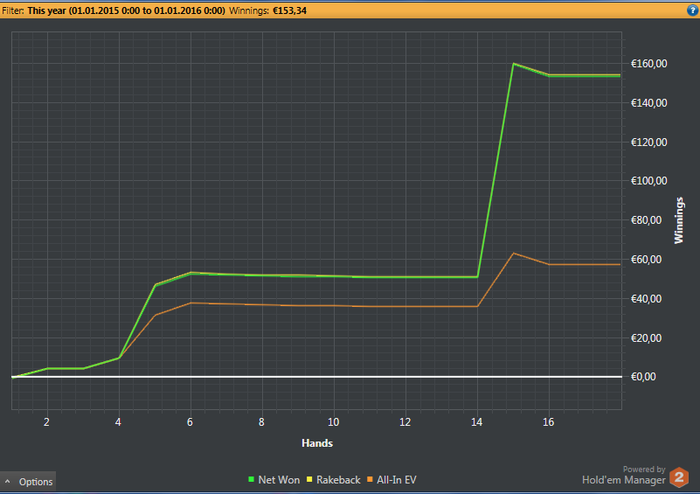Click the €40,00 axis label
The height and width of the screenshot is (494, 700).
pyautogui.click(x=646, y=299)
